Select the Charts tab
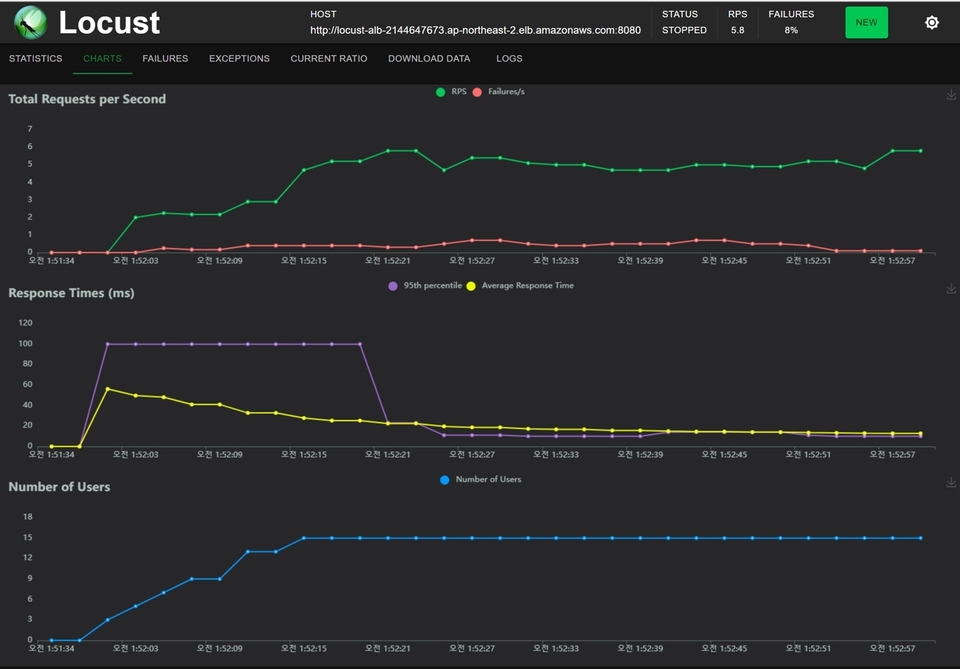Image resolution: width=960 pixels, height=669 pixels. (x=102, y=59)
